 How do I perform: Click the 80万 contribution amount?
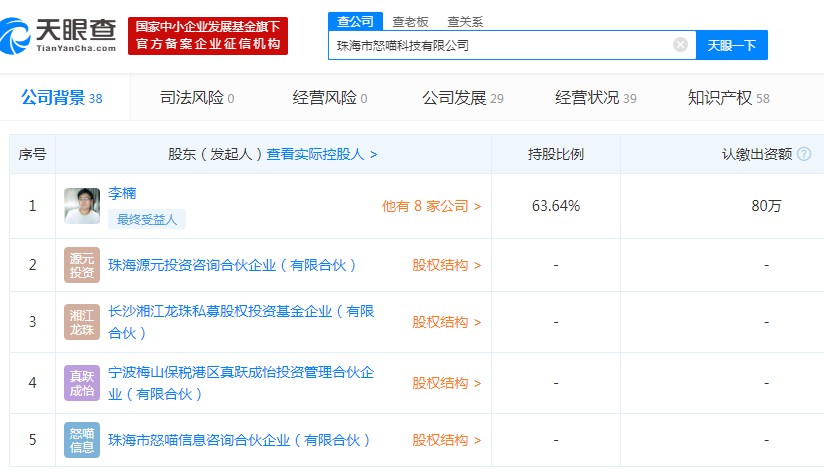[x=766, y=206]
